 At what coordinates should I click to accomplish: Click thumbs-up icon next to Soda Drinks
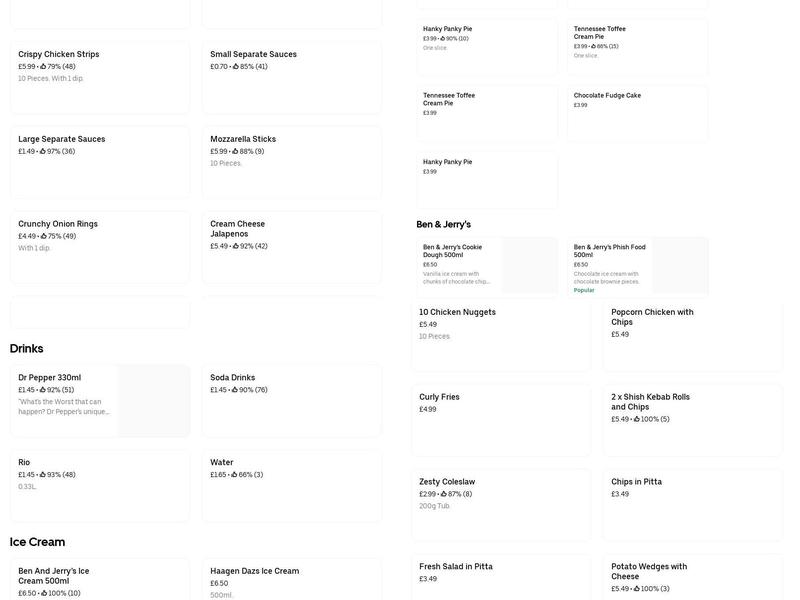tap(235, 390)
